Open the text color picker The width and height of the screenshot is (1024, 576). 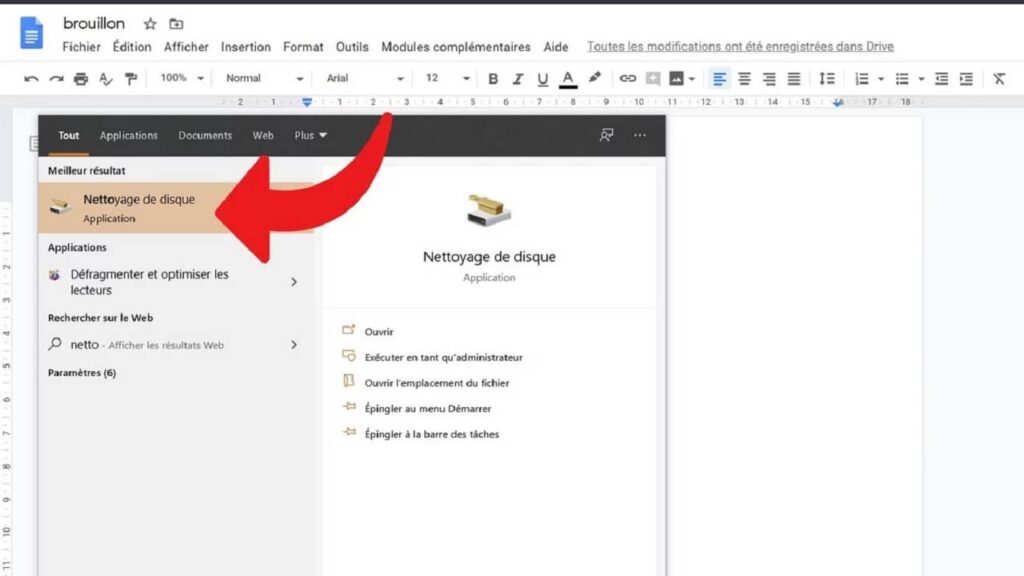pos(568,79)
